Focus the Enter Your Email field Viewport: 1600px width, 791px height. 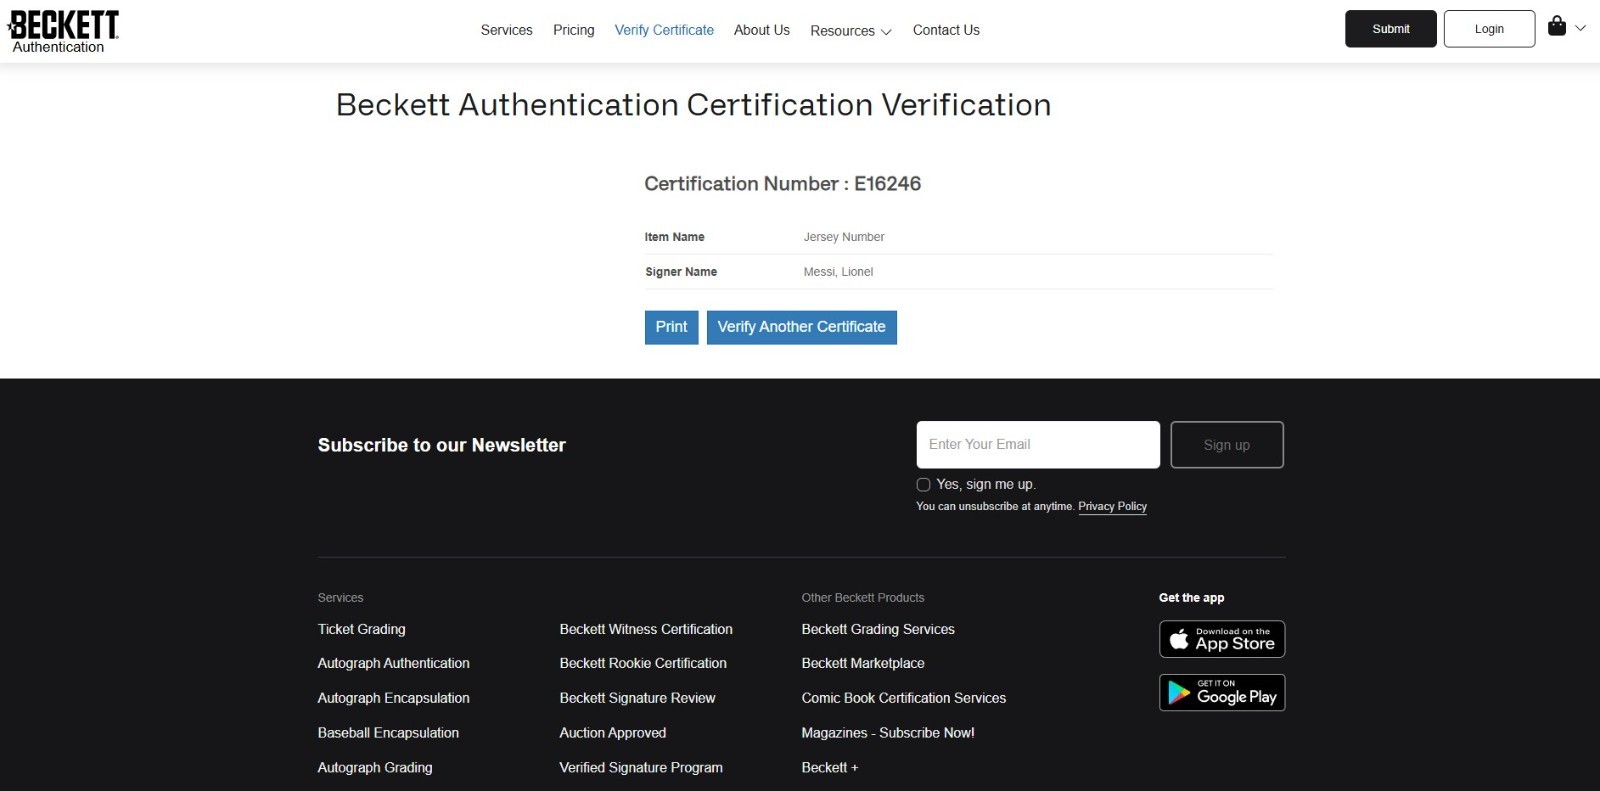click(1038, 445)
